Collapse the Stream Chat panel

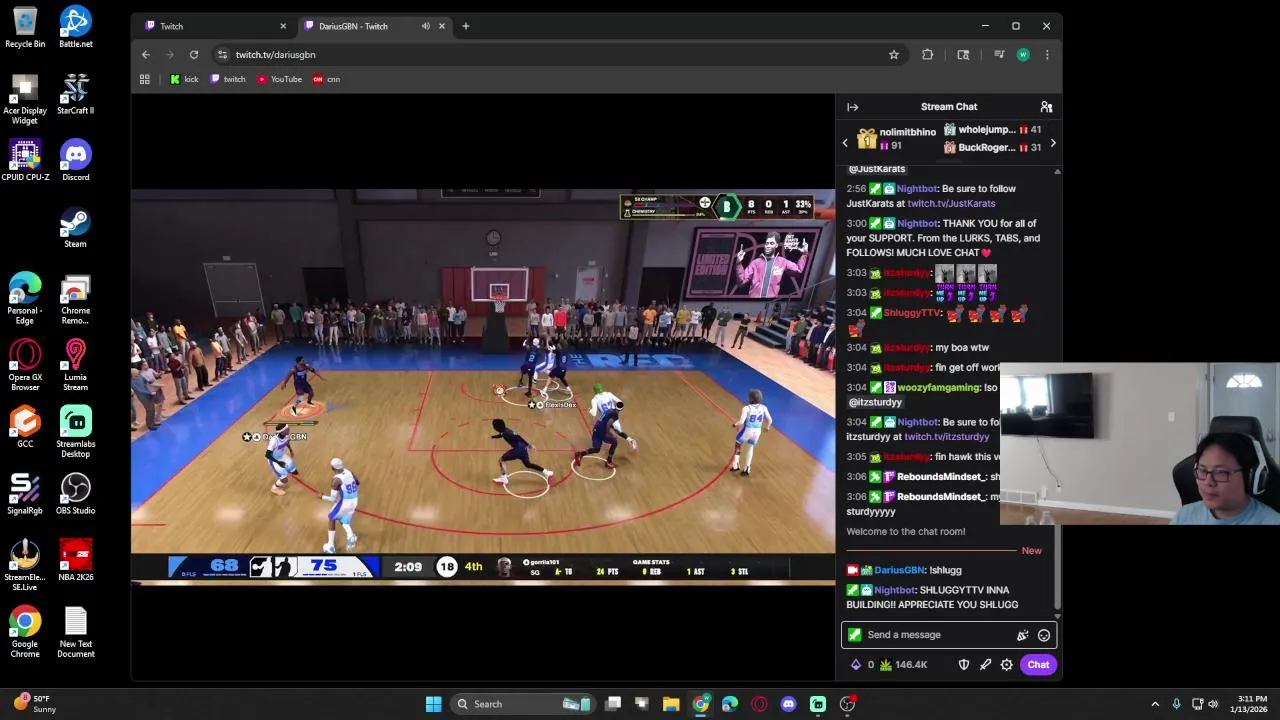click(x=852, y=107)
